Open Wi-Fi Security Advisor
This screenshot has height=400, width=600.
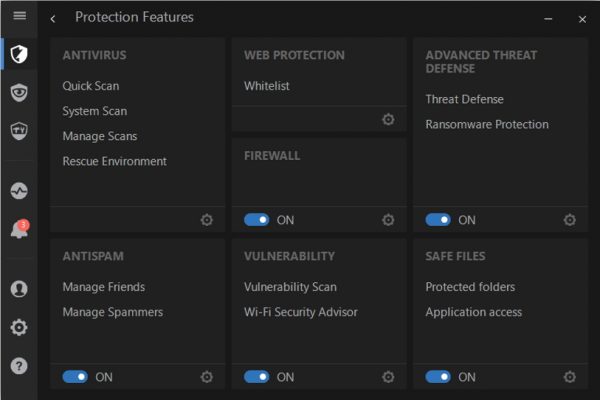301,312
